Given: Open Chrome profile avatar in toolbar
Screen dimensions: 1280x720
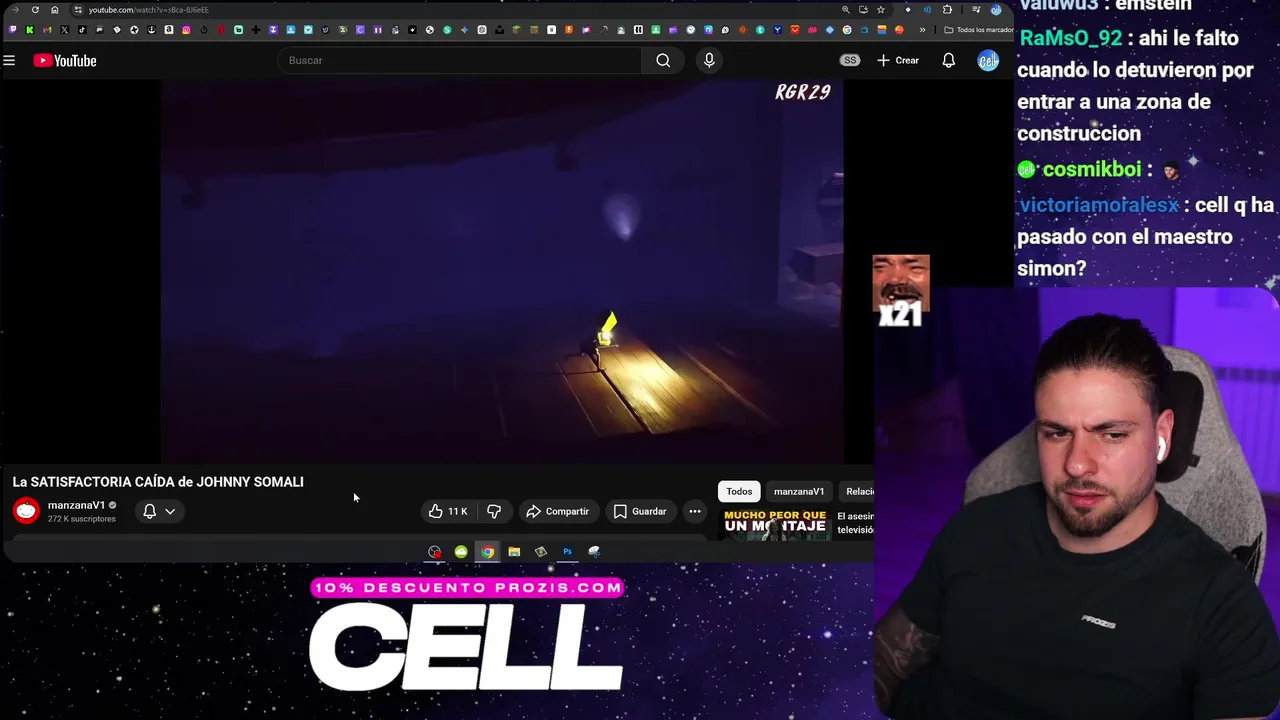Looking at the screenshot, I should click(996, 10).
